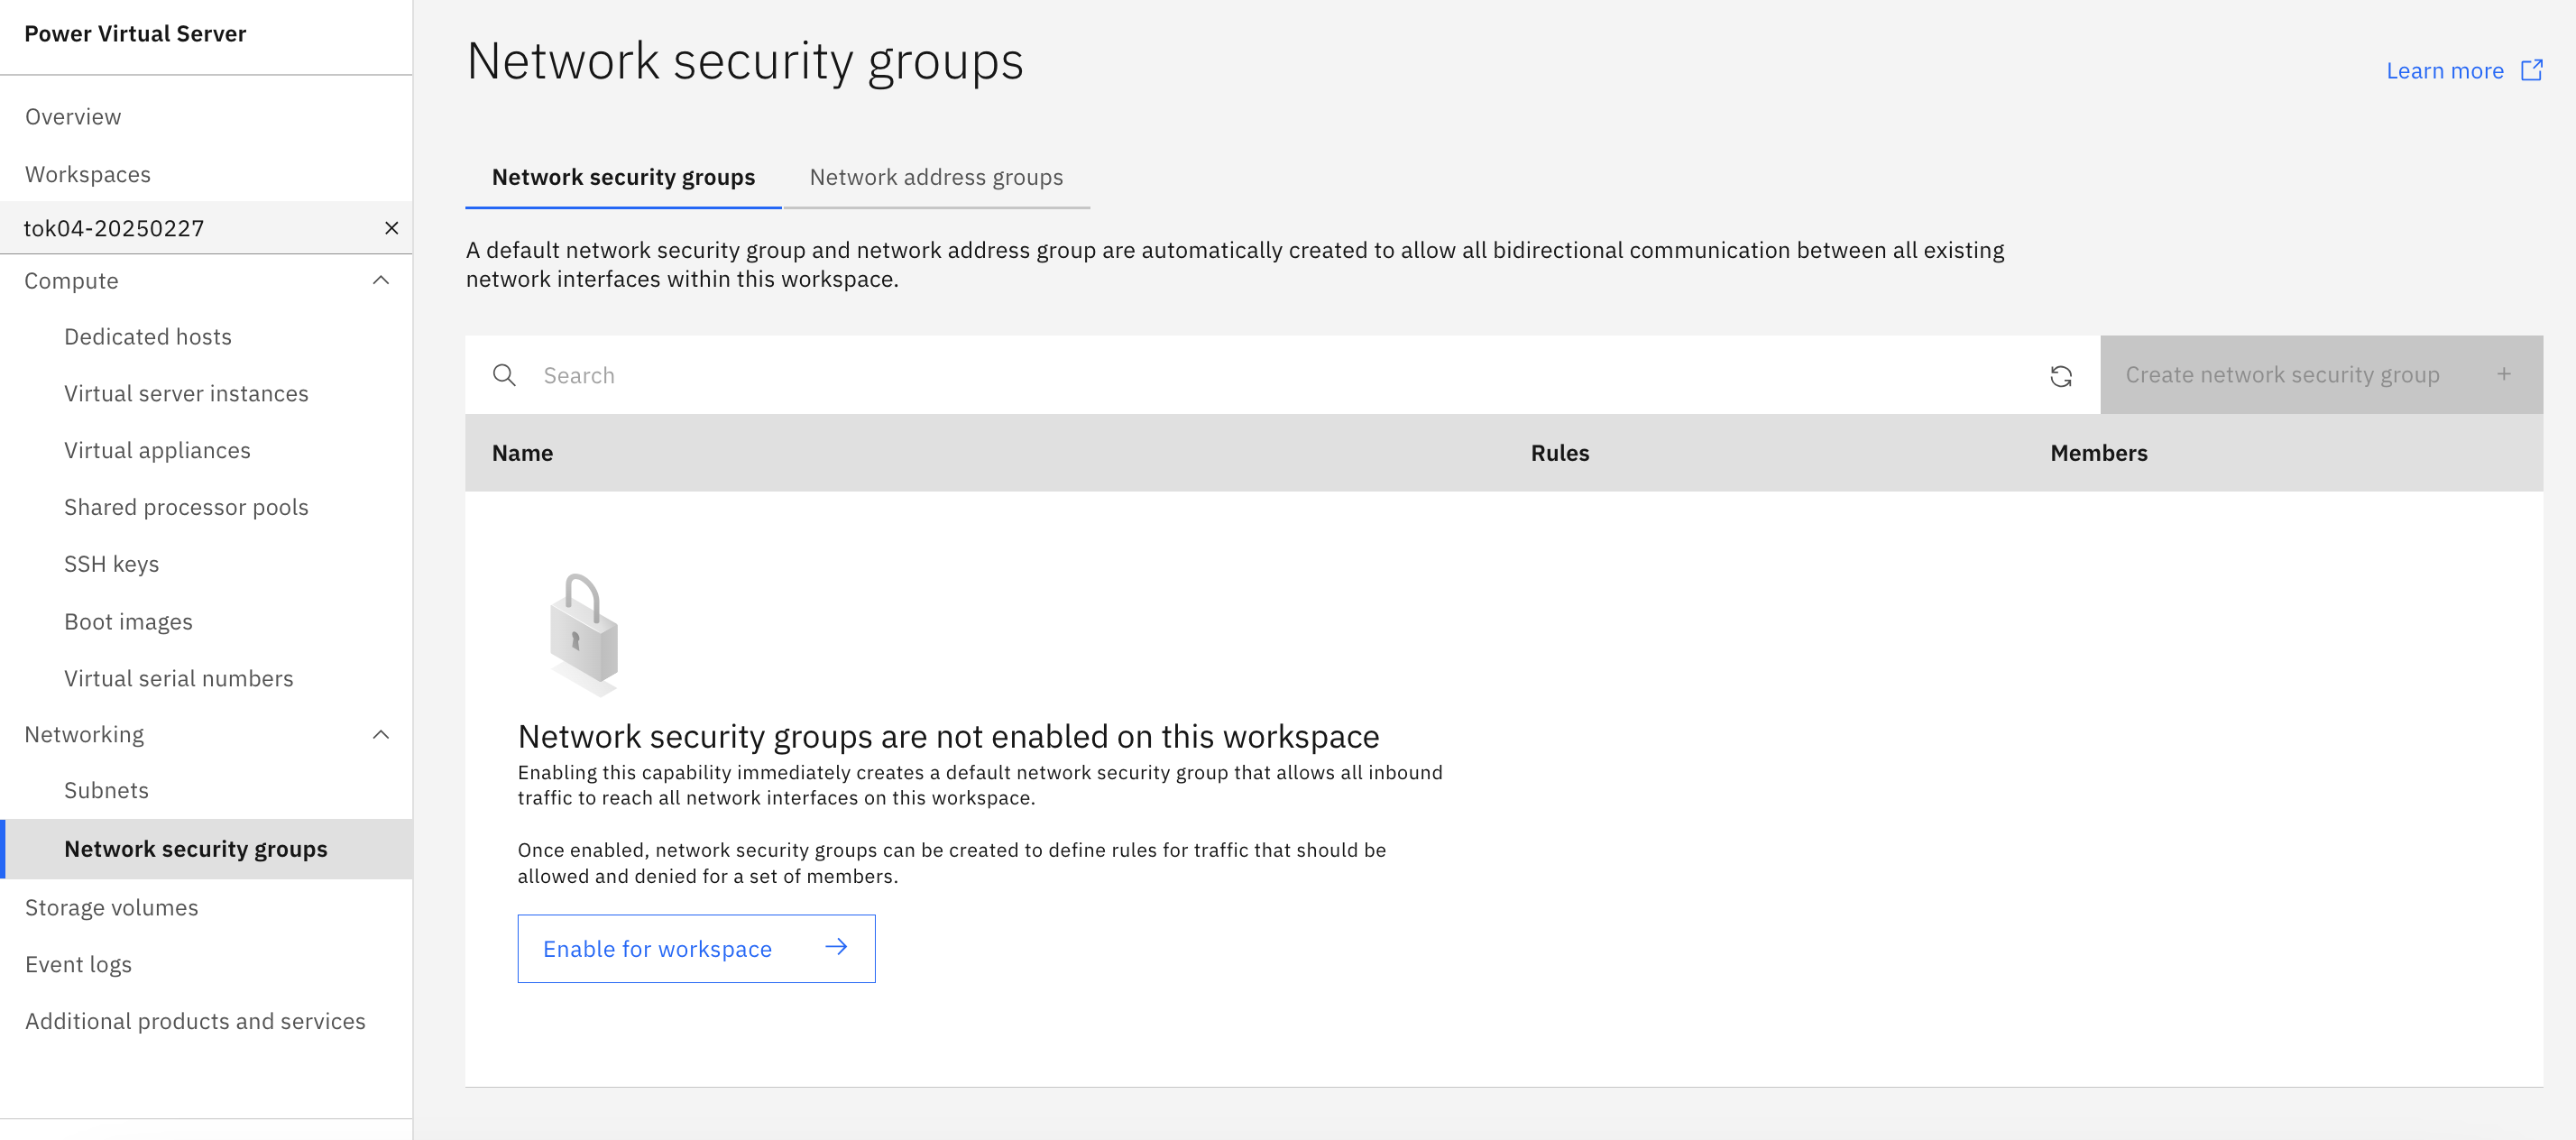Open SSH keys page
The height and width of the screenshot is (1140, 2576).
click(111, 564)
